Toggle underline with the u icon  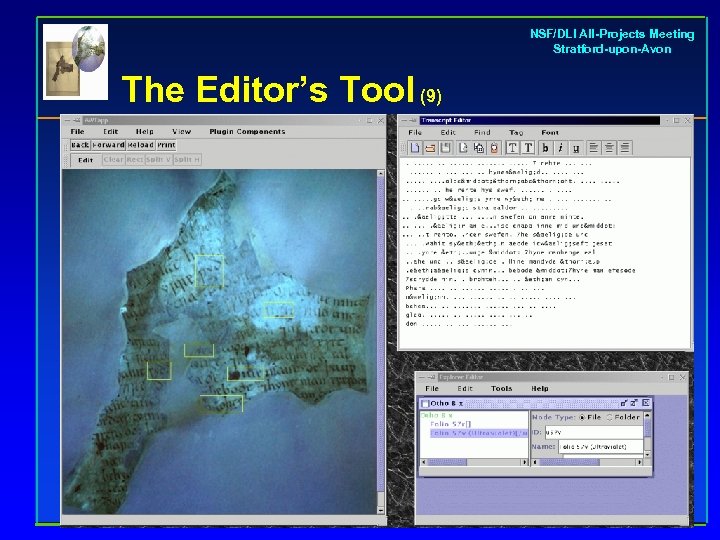click(x=576, y=148)
